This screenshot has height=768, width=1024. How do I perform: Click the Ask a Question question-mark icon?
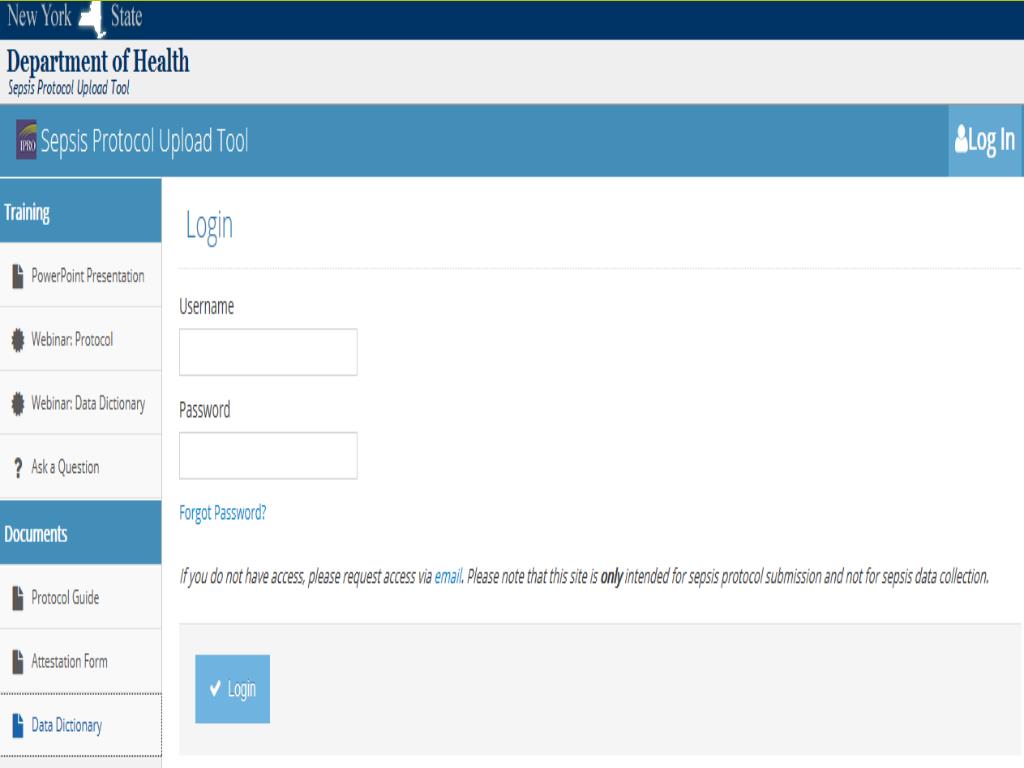coord(18,468)
